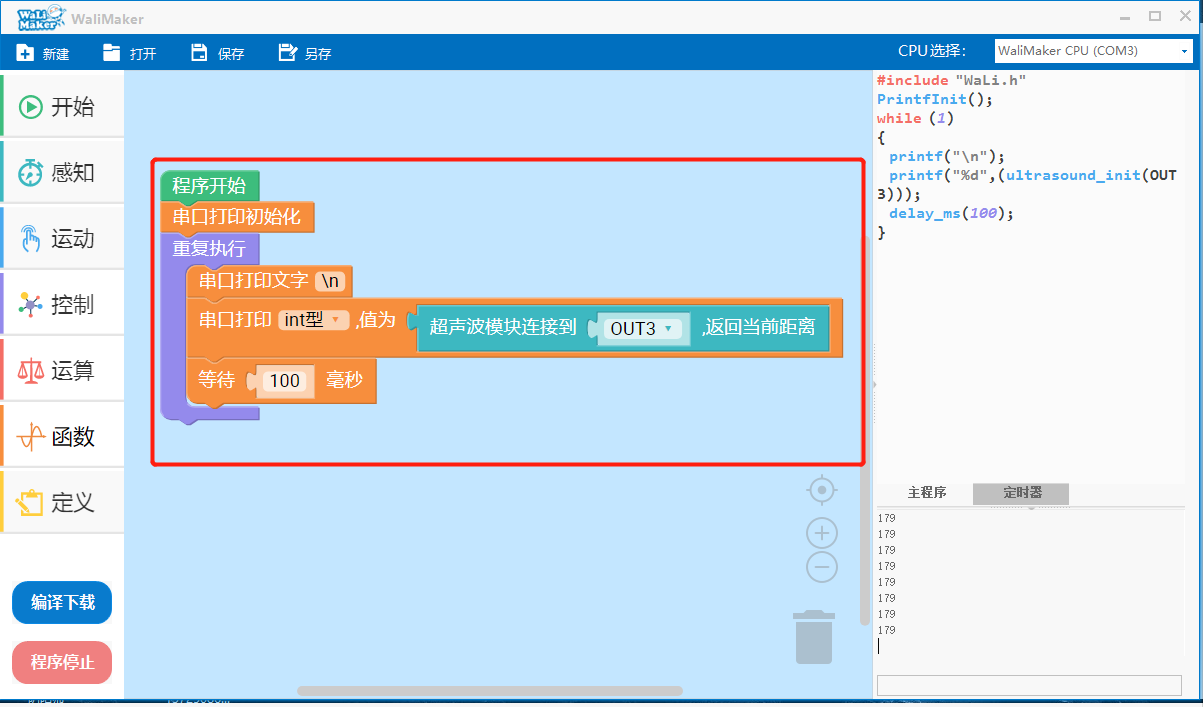
Task: Save the project using the 保存 icon
Action: point(199,53)
